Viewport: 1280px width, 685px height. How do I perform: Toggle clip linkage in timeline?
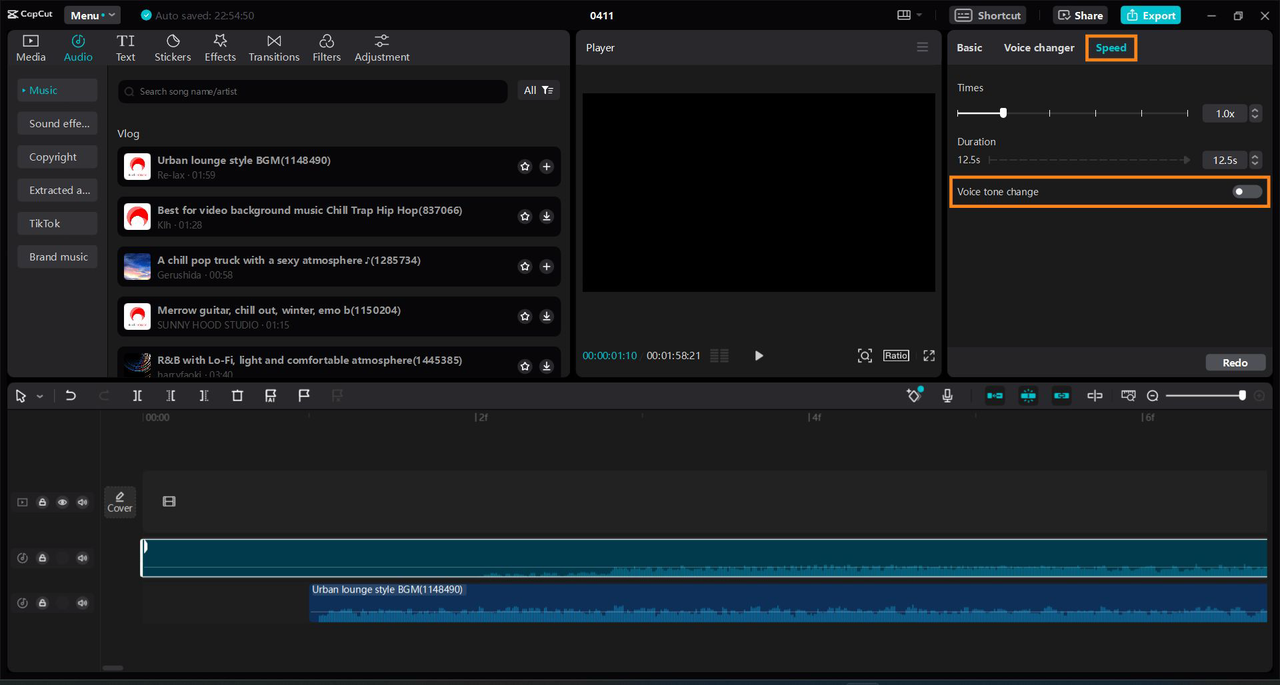pos(1061,396)
